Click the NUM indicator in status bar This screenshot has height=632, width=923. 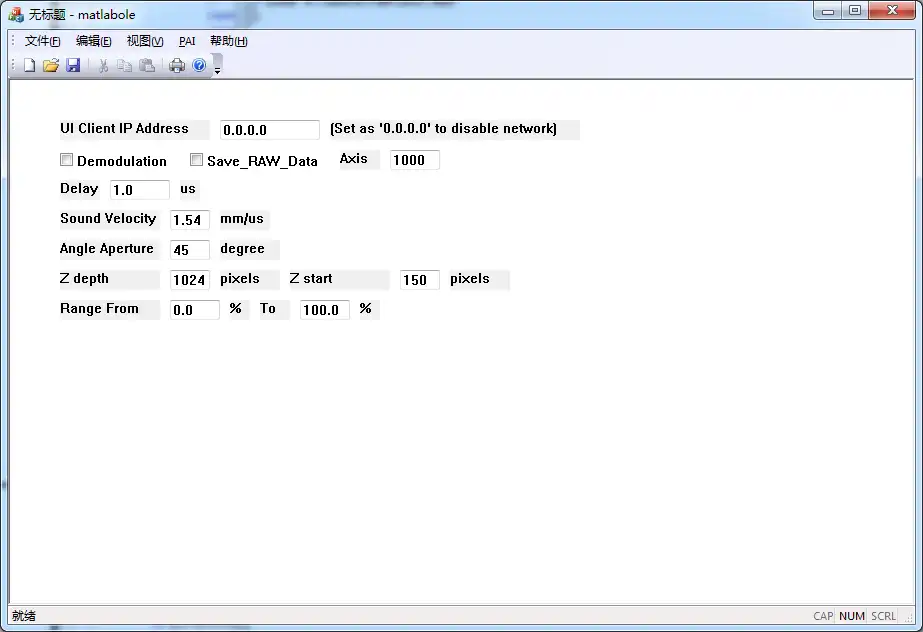(x=852, y=616)
